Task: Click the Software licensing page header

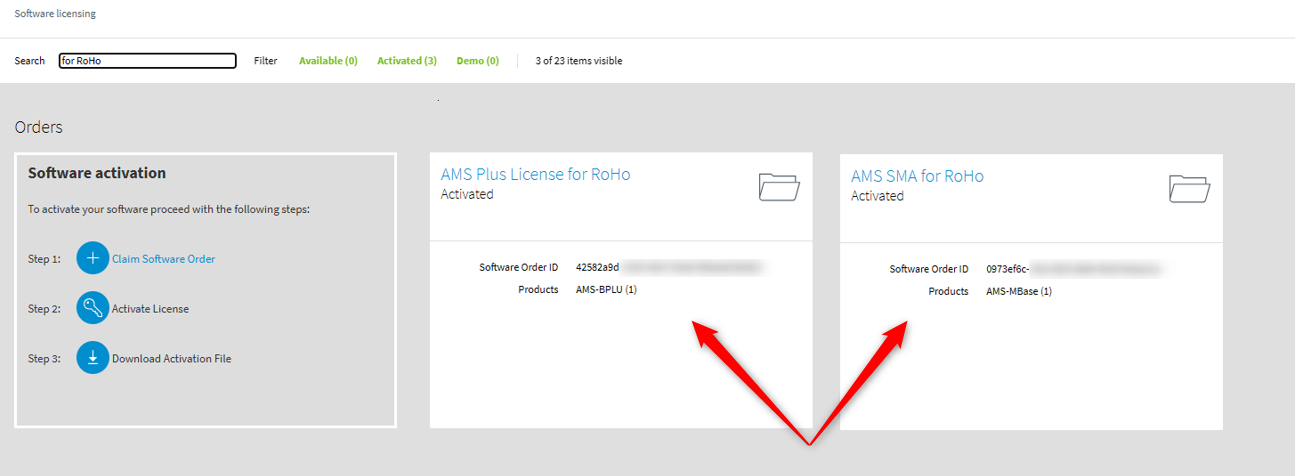Action: tap(55, 14)
